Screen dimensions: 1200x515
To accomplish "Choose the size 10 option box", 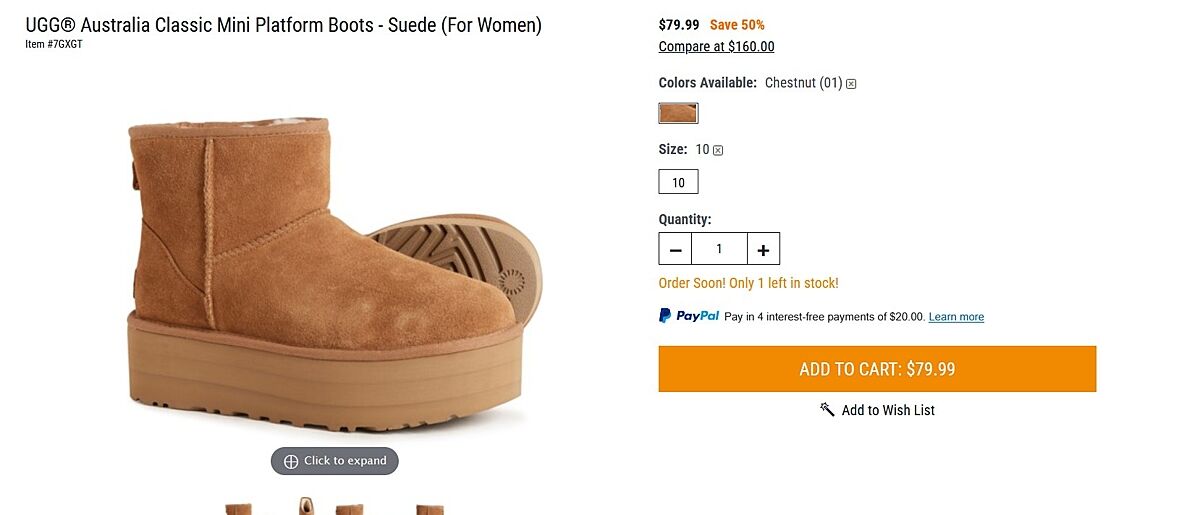I will pyautogui.click(x=678, y=182).
